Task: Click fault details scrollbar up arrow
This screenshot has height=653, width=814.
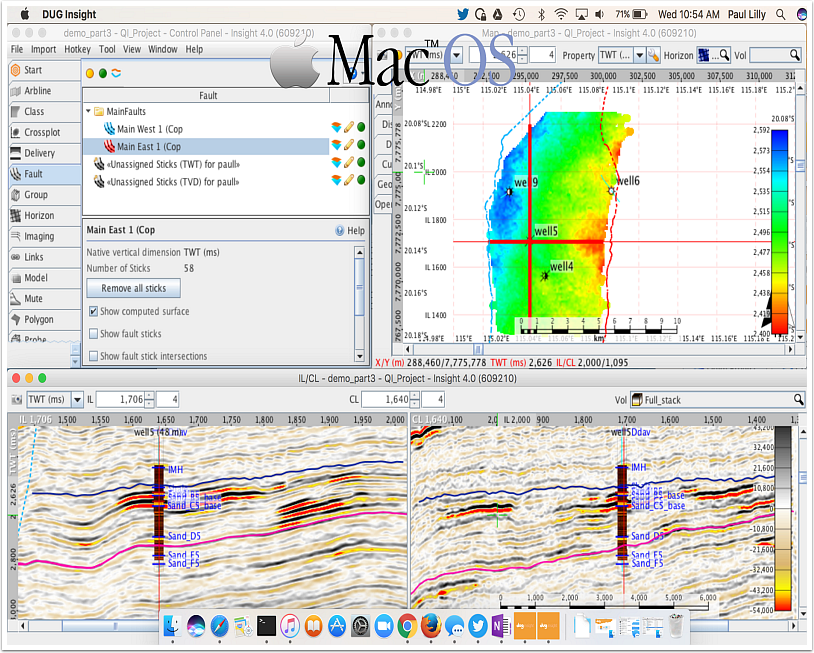Action: pyautogui.click(x=359, y=252)
